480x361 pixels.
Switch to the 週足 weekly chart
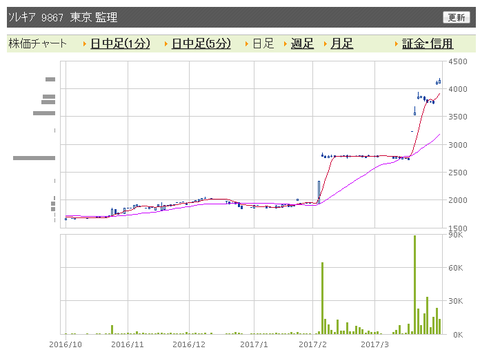tap(302, 44)
